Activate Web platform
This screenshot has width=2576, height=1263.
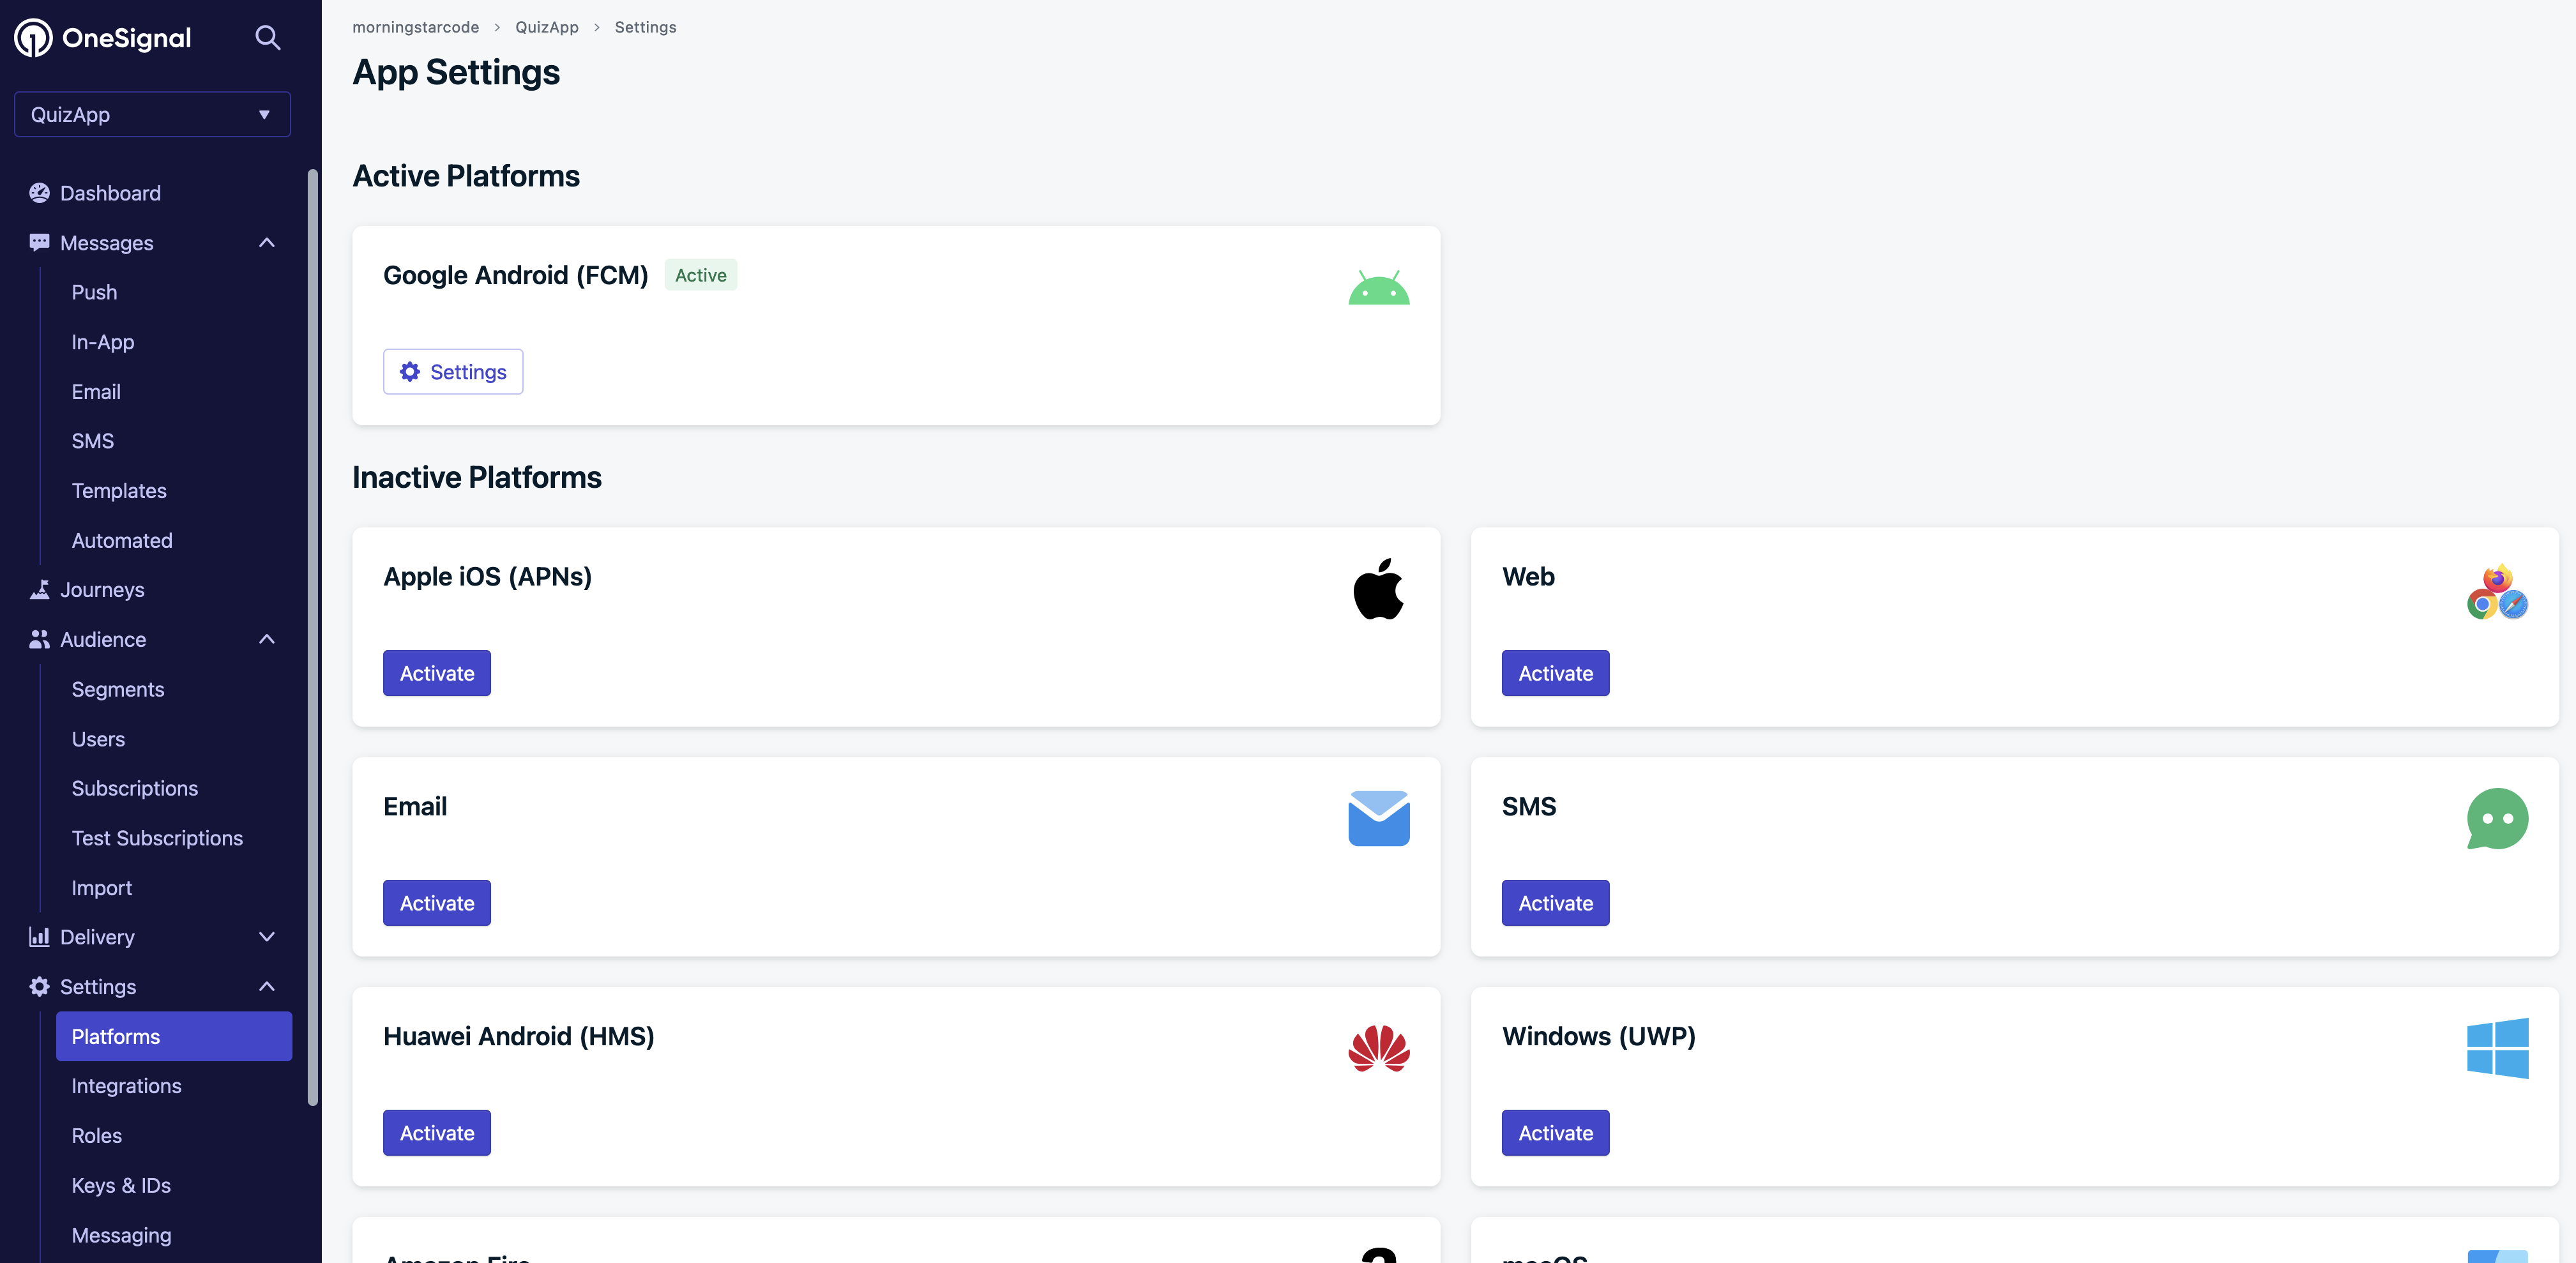(1555, 673)
